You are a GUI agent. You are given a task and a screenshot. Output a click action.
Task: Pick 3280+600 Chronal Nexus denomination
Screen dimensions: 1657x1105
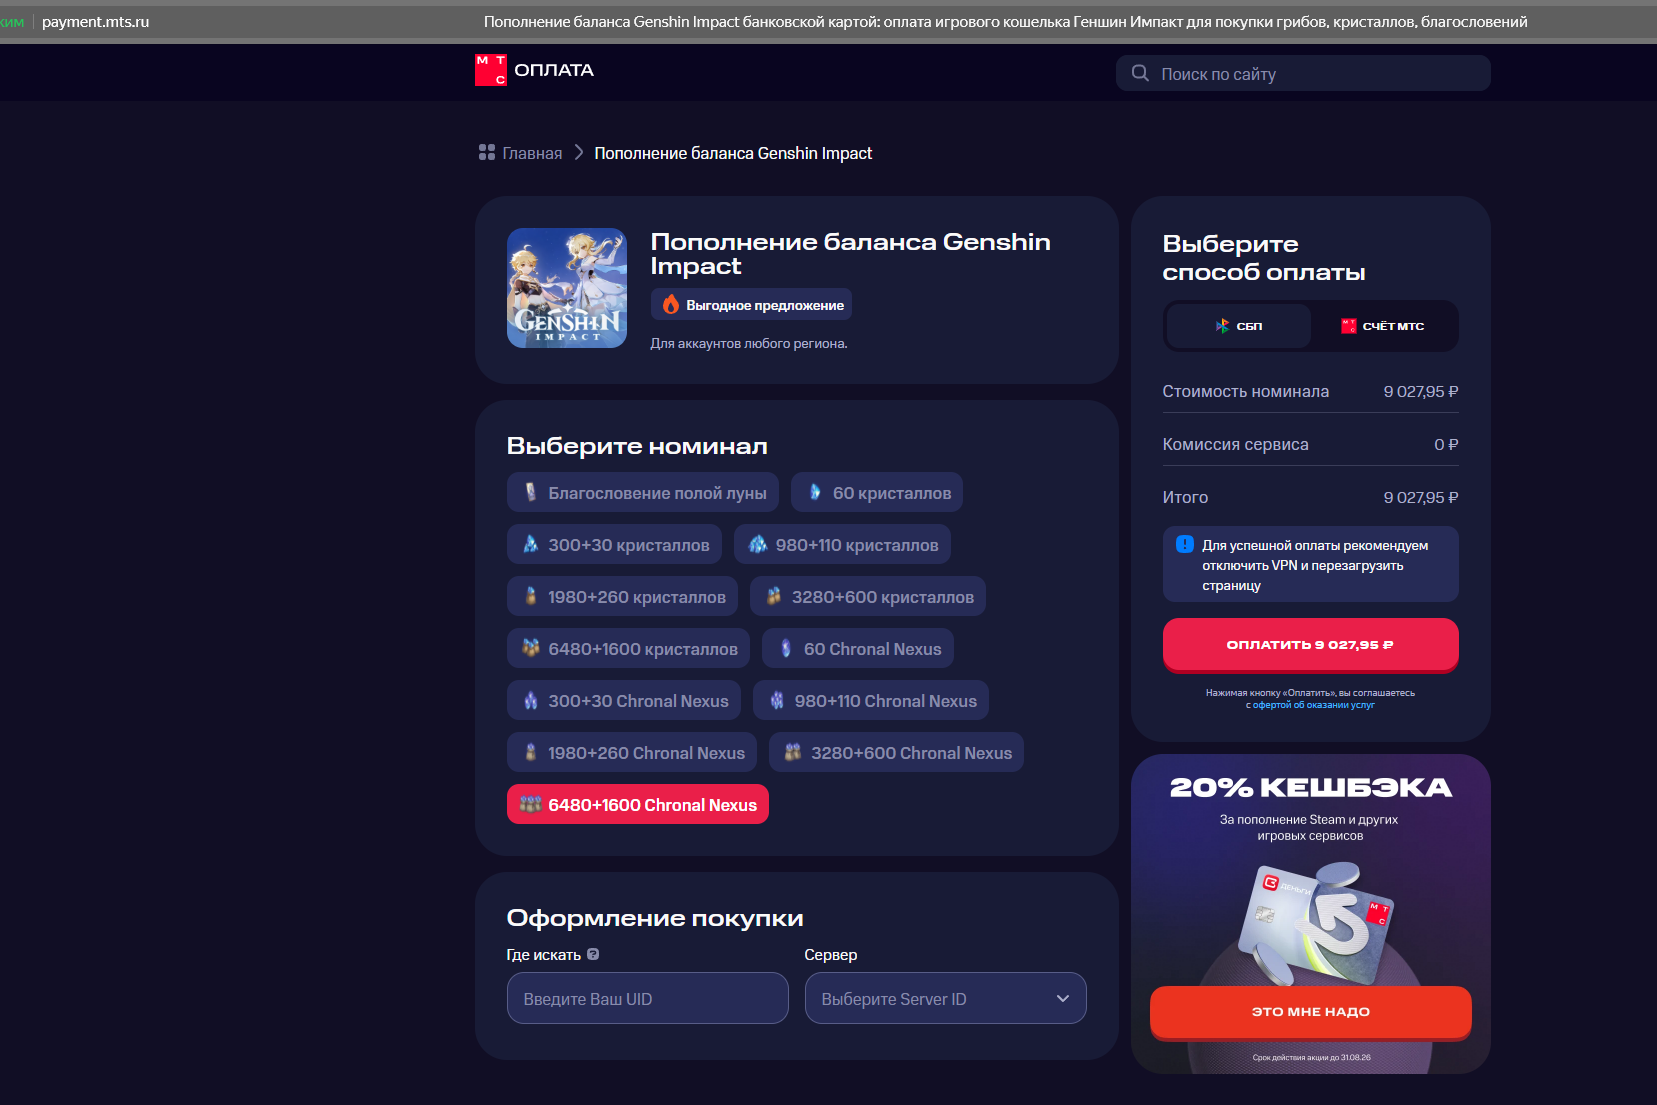pyautogui.click(x=897, y=752)
